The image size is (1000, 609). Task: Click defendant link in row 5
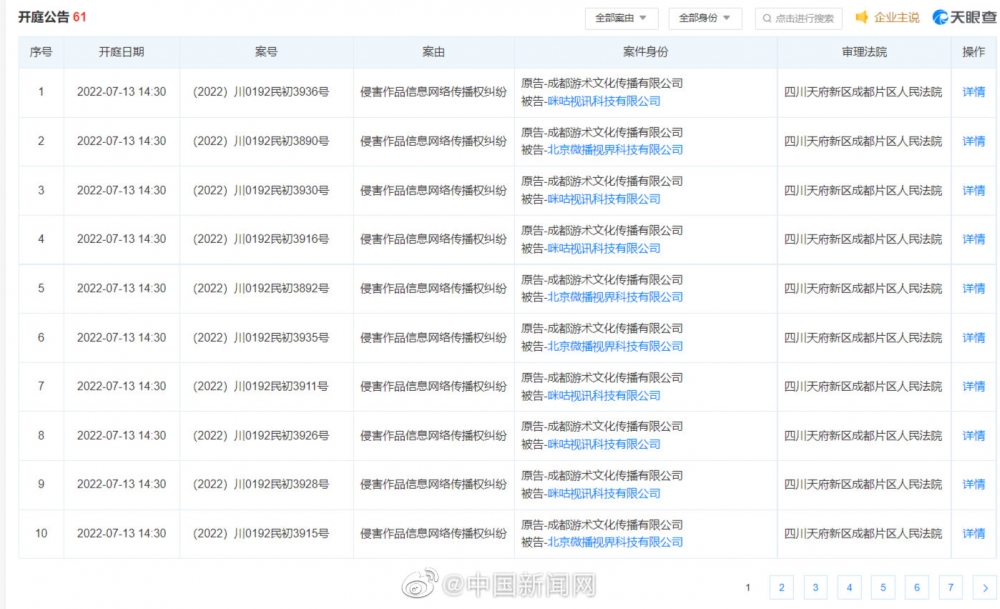614,297
